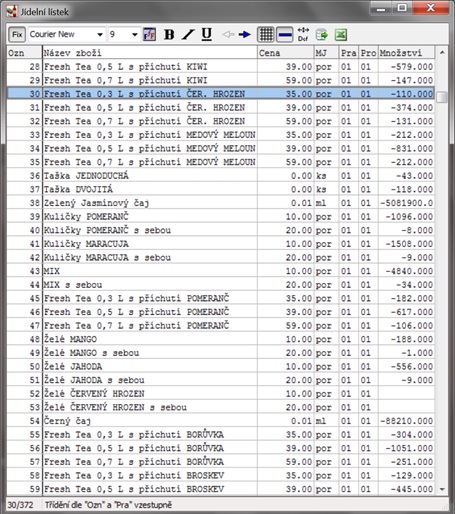The image size is (455, 514).
Task: Sort by the Cena column header
Action: 285,53
